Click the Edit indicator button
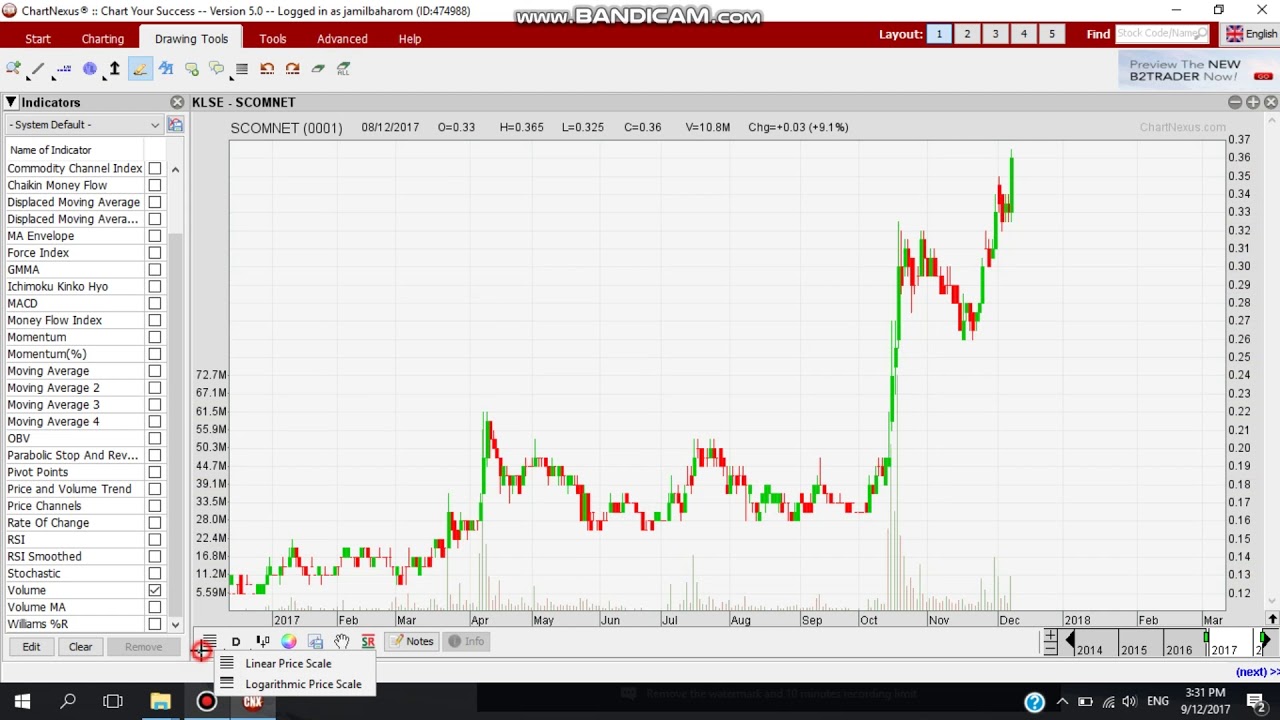This screenshot has width=1280, height=720. point(32,647)
